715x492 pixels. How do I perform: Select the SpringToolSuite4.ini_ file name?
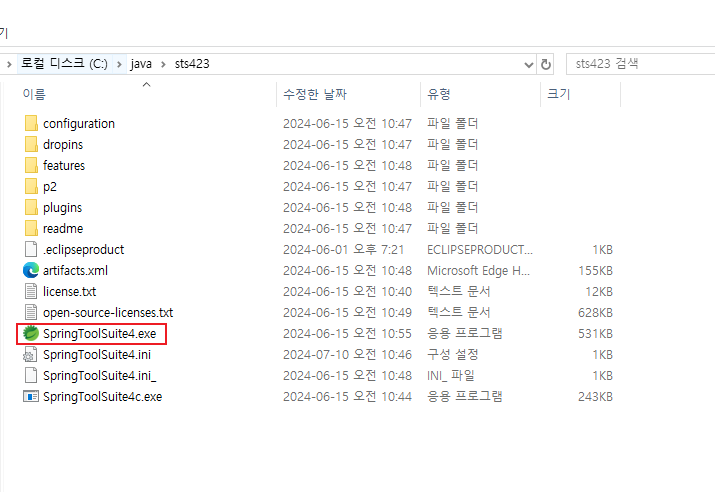coord(99,376)
